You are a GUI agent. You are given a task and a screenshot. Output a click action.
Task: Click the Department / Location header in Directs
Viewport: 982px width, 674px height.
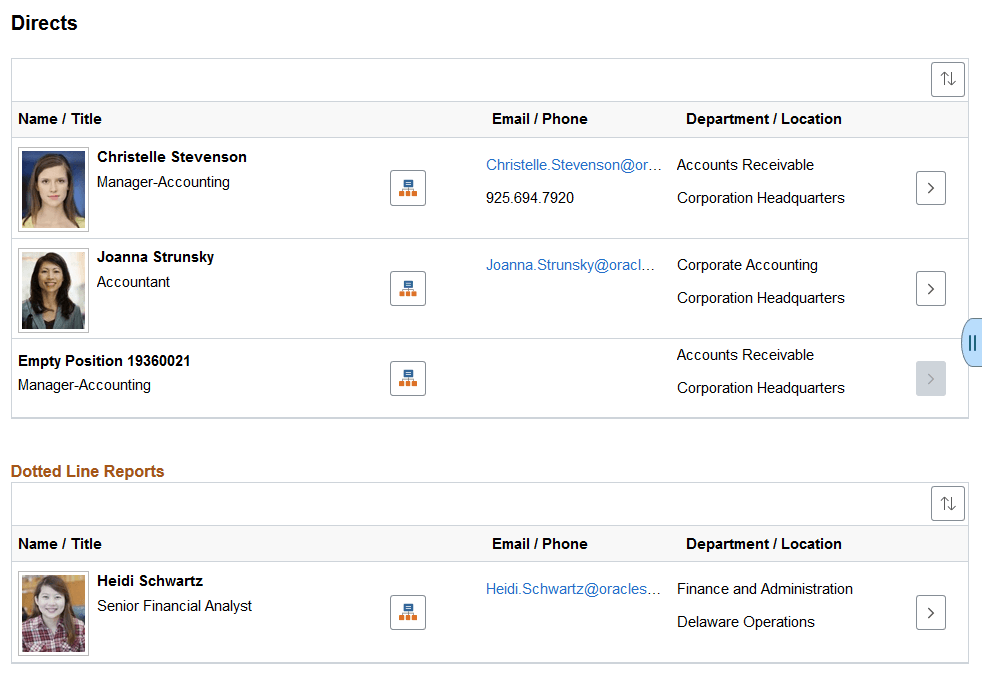tap(763, 119)
